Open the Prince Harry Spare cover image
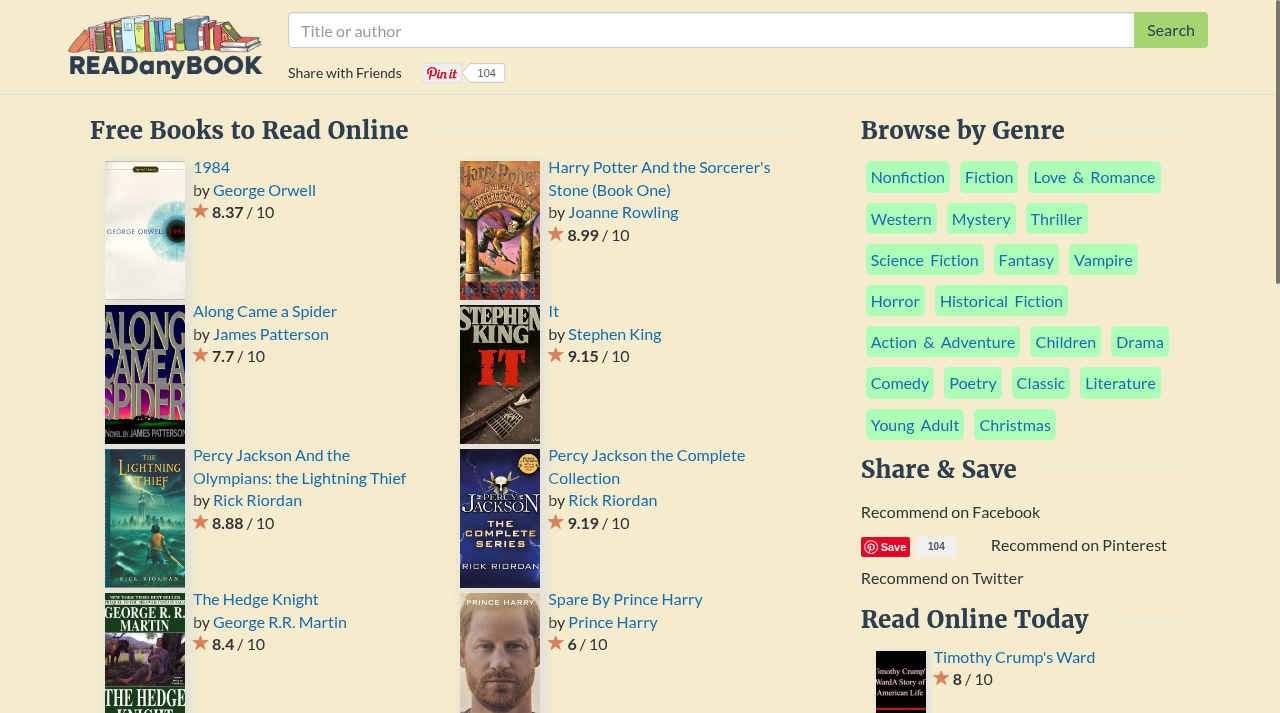 (500, 653)
